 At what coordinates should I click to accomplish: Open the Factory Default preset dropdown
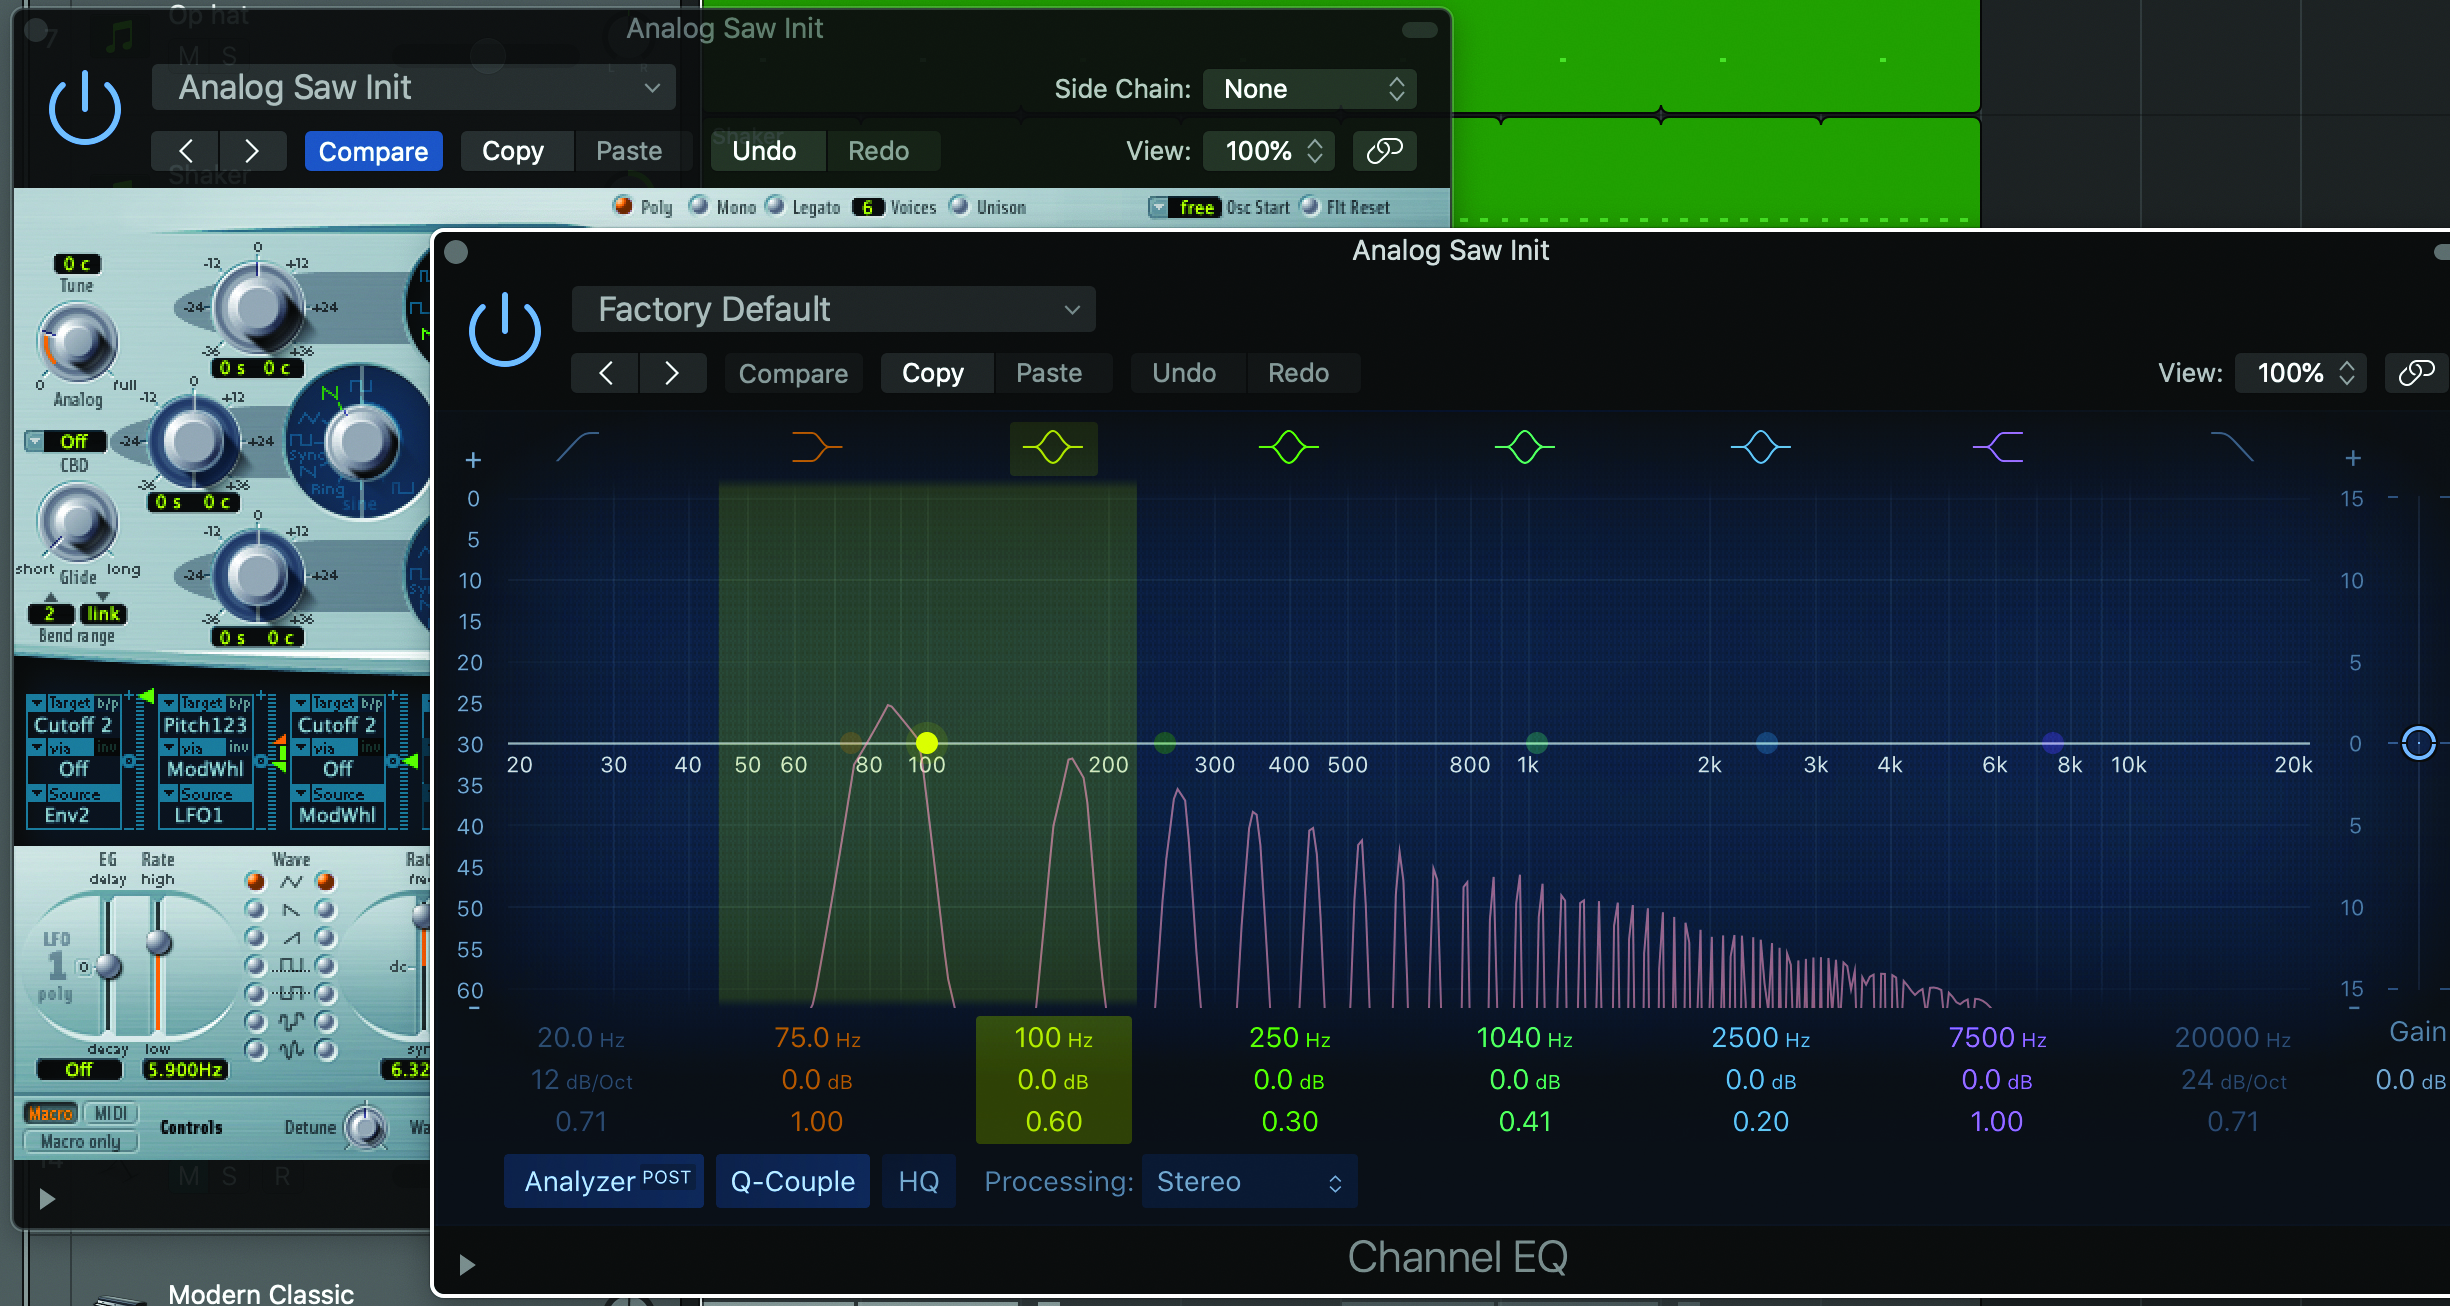pos(833,309)
